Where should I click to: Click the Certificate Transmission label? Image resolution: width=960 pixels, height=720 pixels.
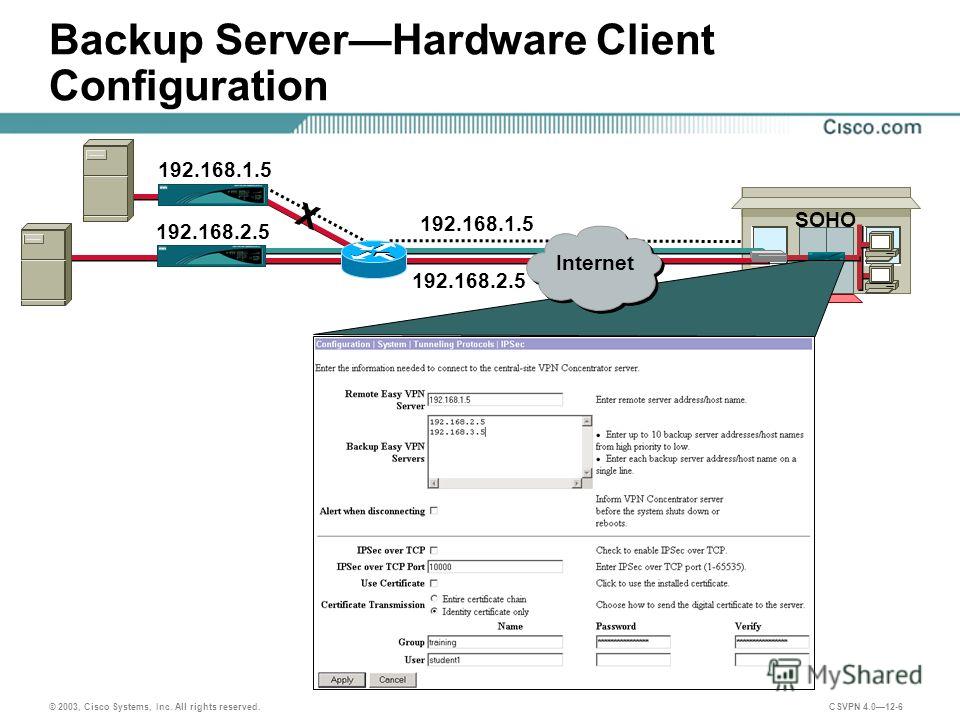(x=373, y=605)
